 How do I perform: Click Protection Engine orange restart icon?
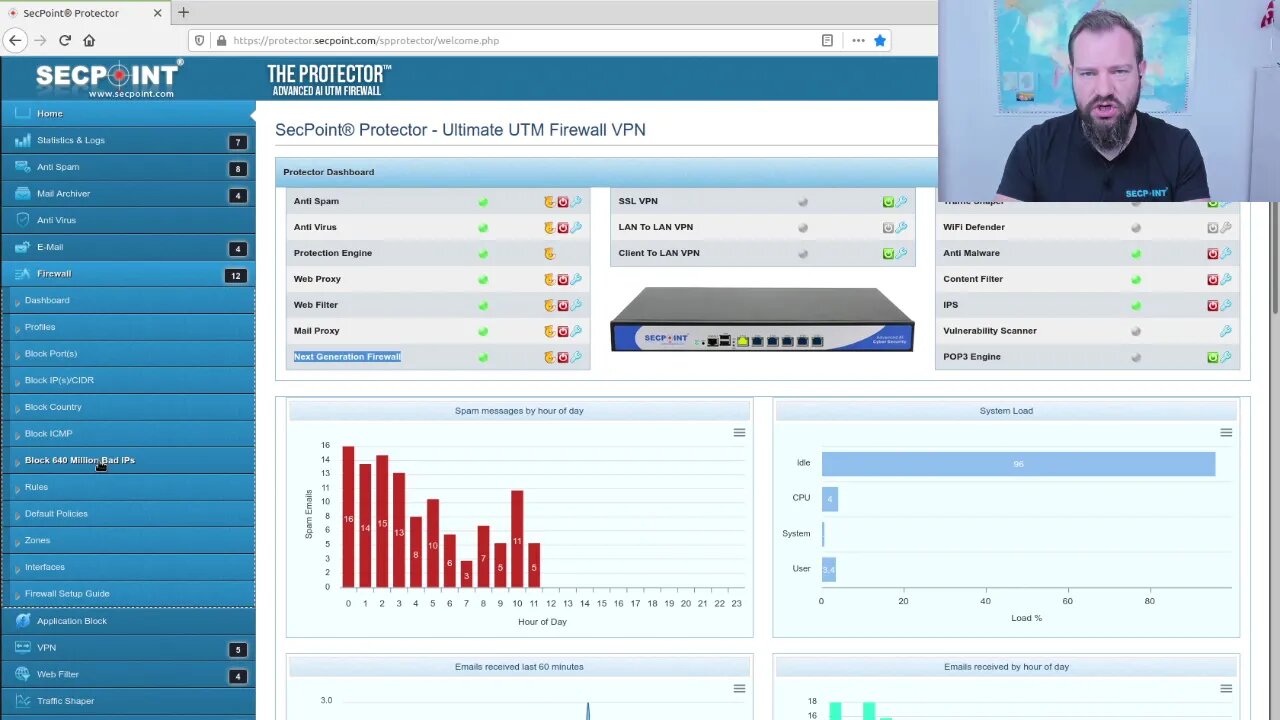click(x=549, y=253)
